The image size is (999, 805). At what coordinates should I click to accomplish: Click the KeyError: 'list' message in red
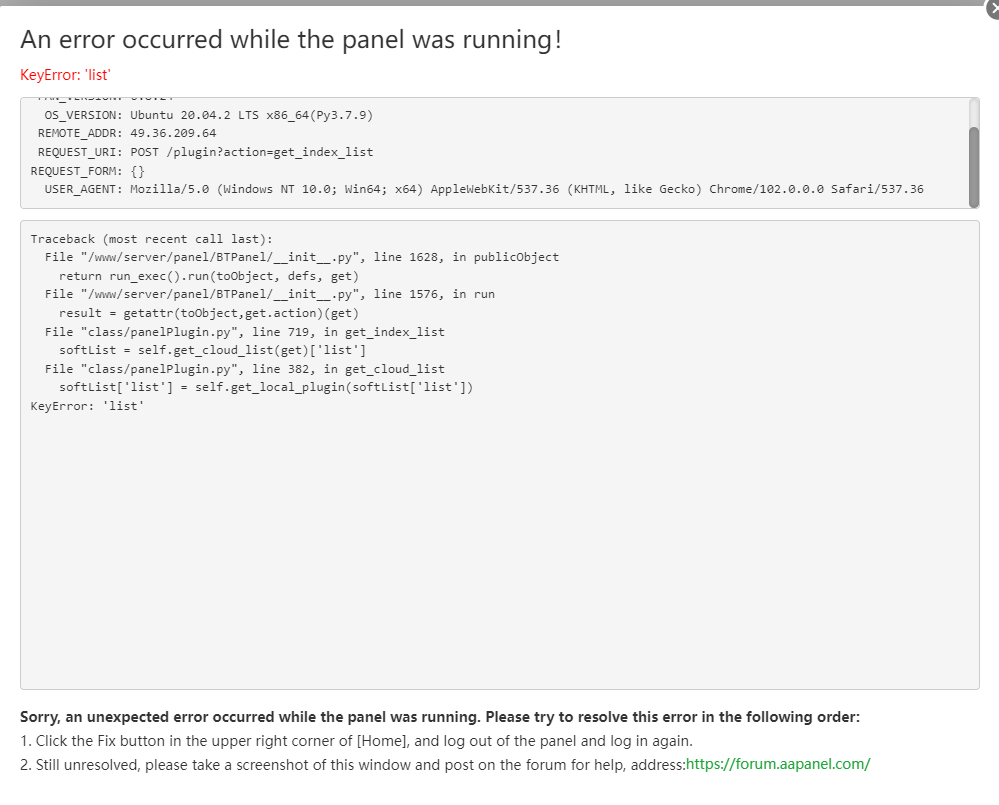(x=65, y=75)
